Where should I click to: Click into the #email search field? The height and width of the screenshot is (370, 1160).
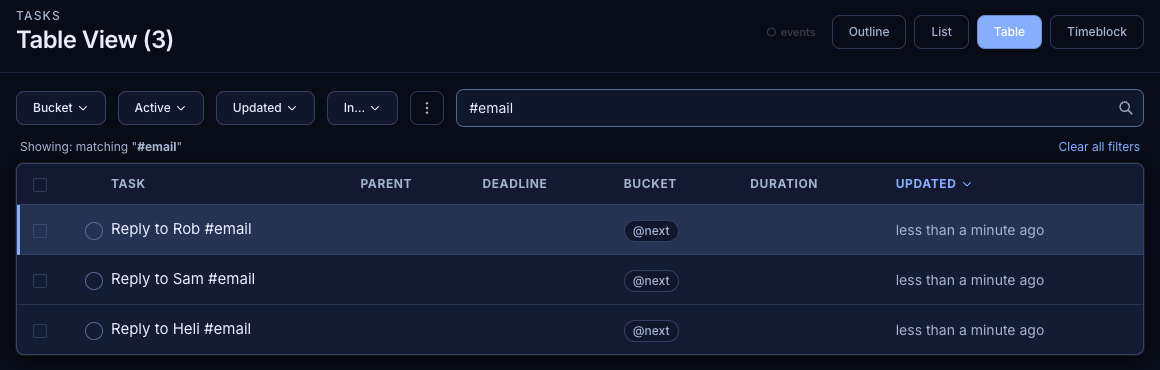click(800, 108)
